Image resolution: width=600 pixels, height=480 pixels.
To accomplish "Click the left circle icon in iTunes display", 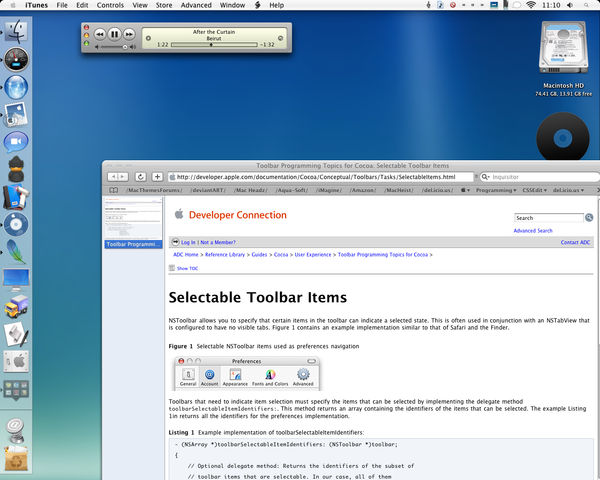I will pyautogui.click(x=148, y=38).
